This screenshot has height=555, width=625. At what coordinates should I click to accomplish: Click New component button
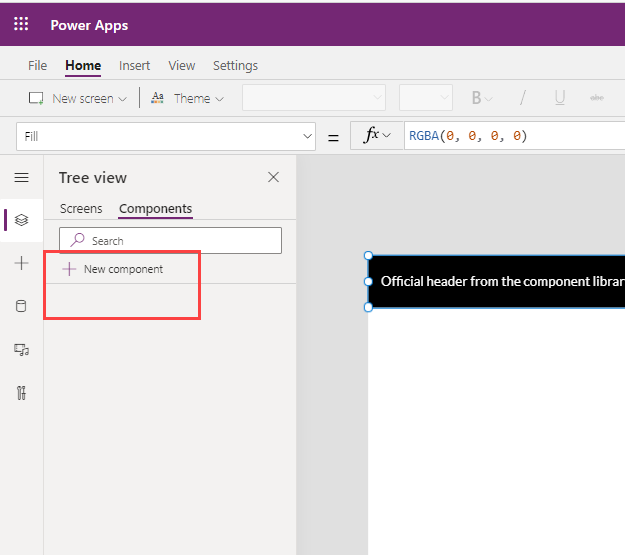click(x=113, y=269)
